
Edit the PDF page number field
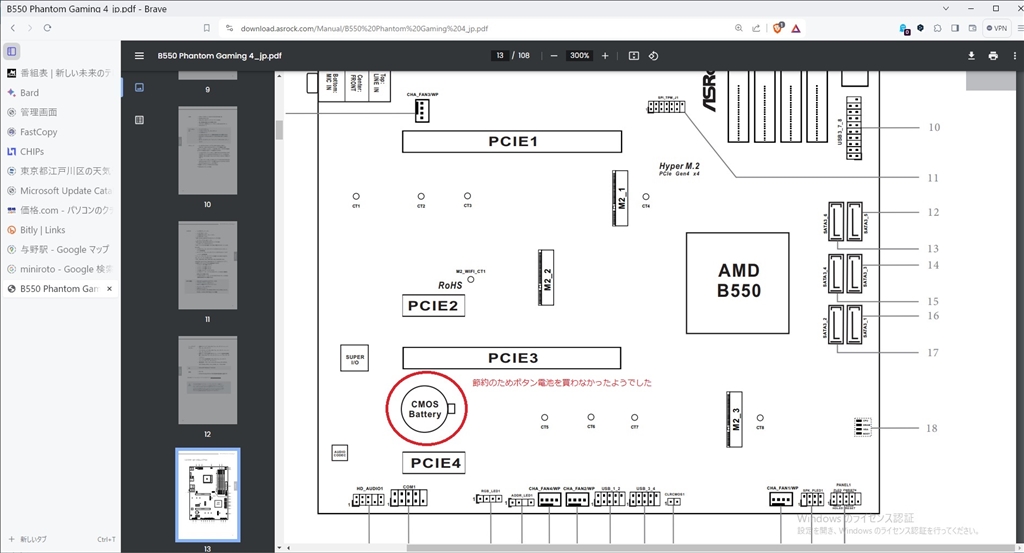coord(500,55)
